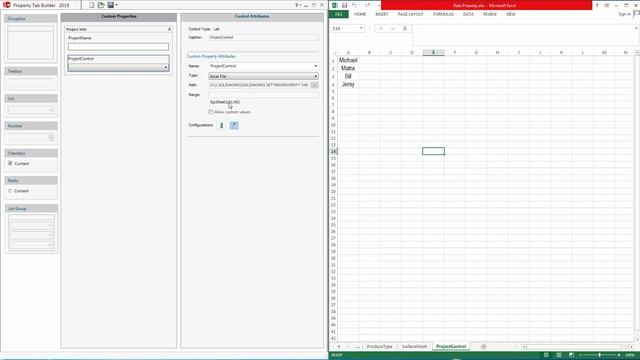Click the Path browse button beside the file path
The image size is (640, 360).
coord(314,85)
